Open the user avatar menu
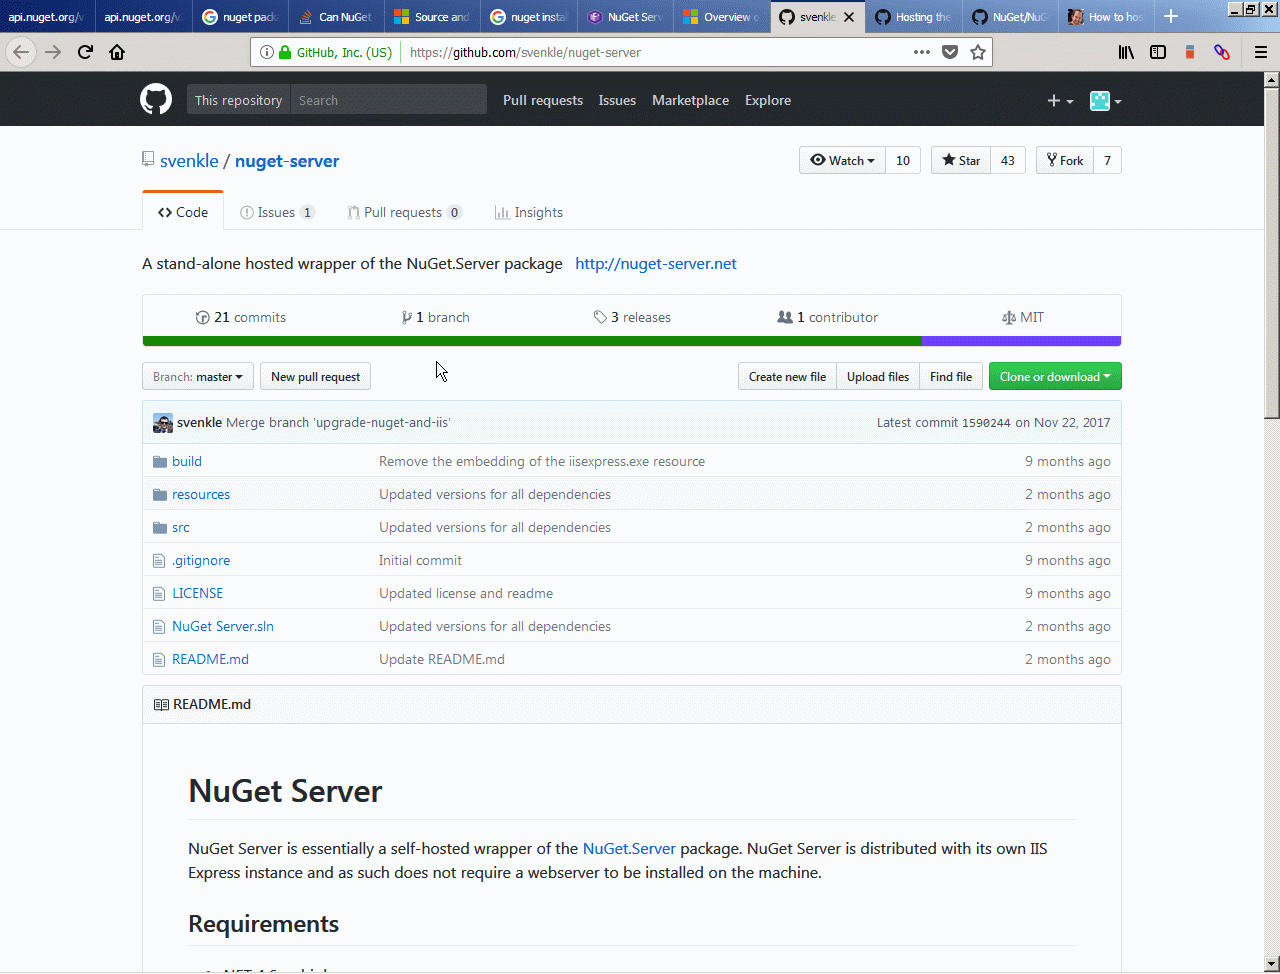The width and height of the screenshot is (1280, 974). (1105, 100)
